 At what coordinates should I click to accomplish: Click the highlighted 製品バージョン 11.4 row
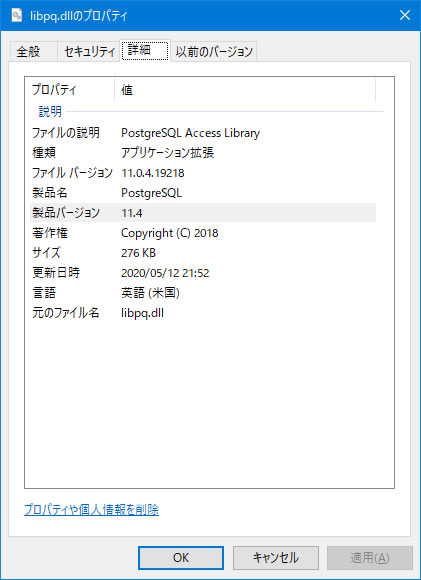coord(203,213)
